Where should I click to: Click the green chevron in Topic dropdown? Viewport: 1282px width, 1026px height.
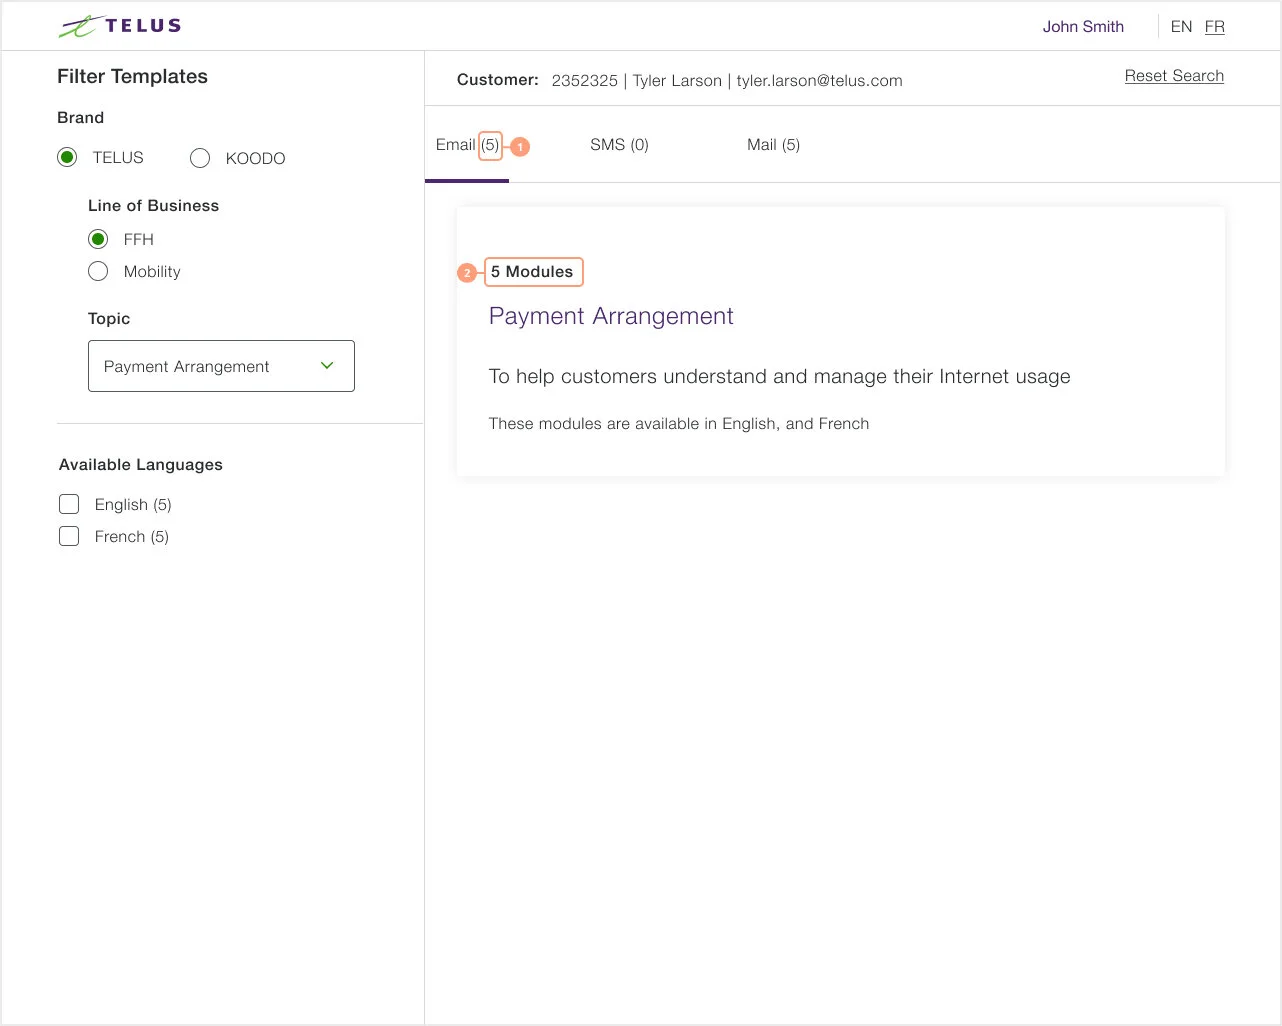(x=327, y=366)
